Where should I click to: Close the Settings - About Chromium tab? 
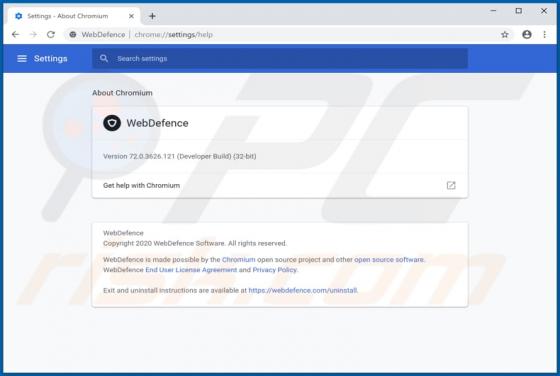point(131,16)
